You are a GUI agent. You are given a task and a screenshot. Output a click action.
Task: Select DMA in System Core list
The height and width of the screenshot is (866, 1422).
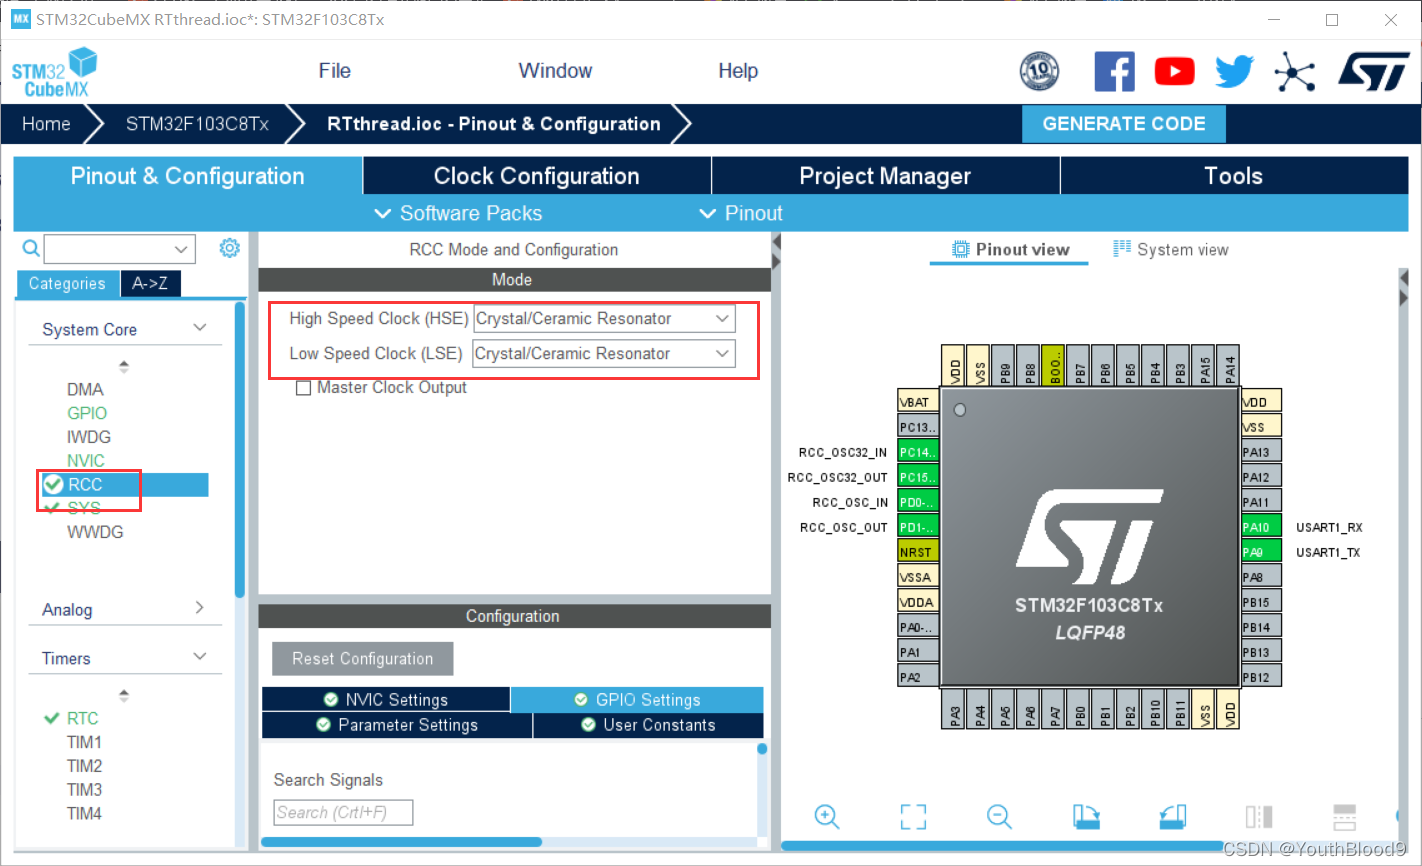(85, 389)
